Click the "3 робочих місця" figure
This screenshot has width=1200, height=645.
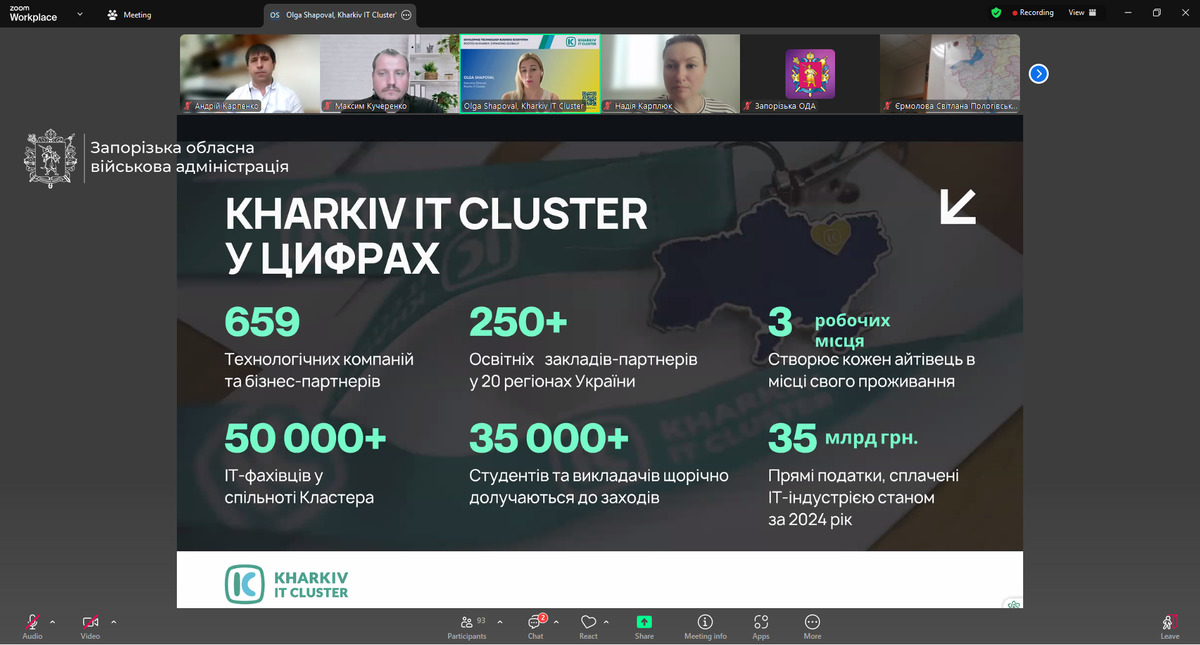point(829,328)
